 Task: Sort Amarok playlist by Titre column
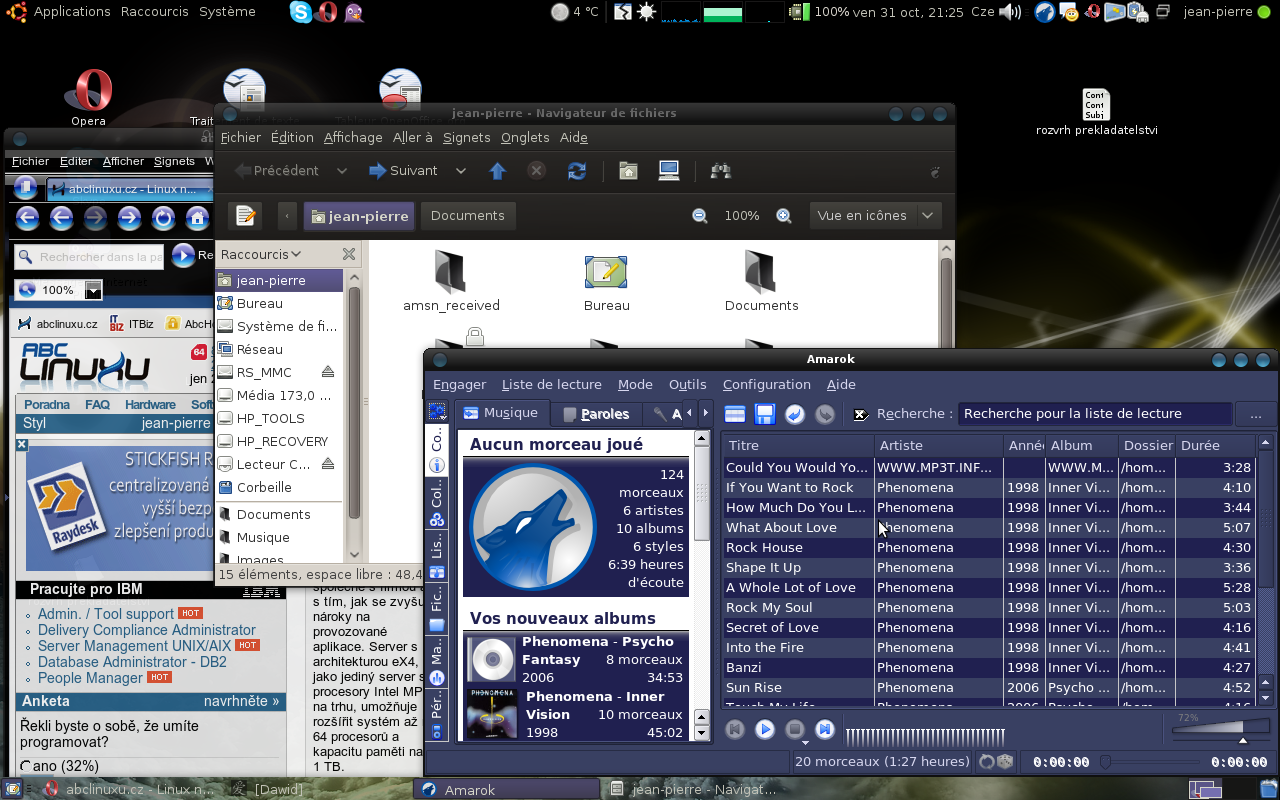click(x=798, y=445)
